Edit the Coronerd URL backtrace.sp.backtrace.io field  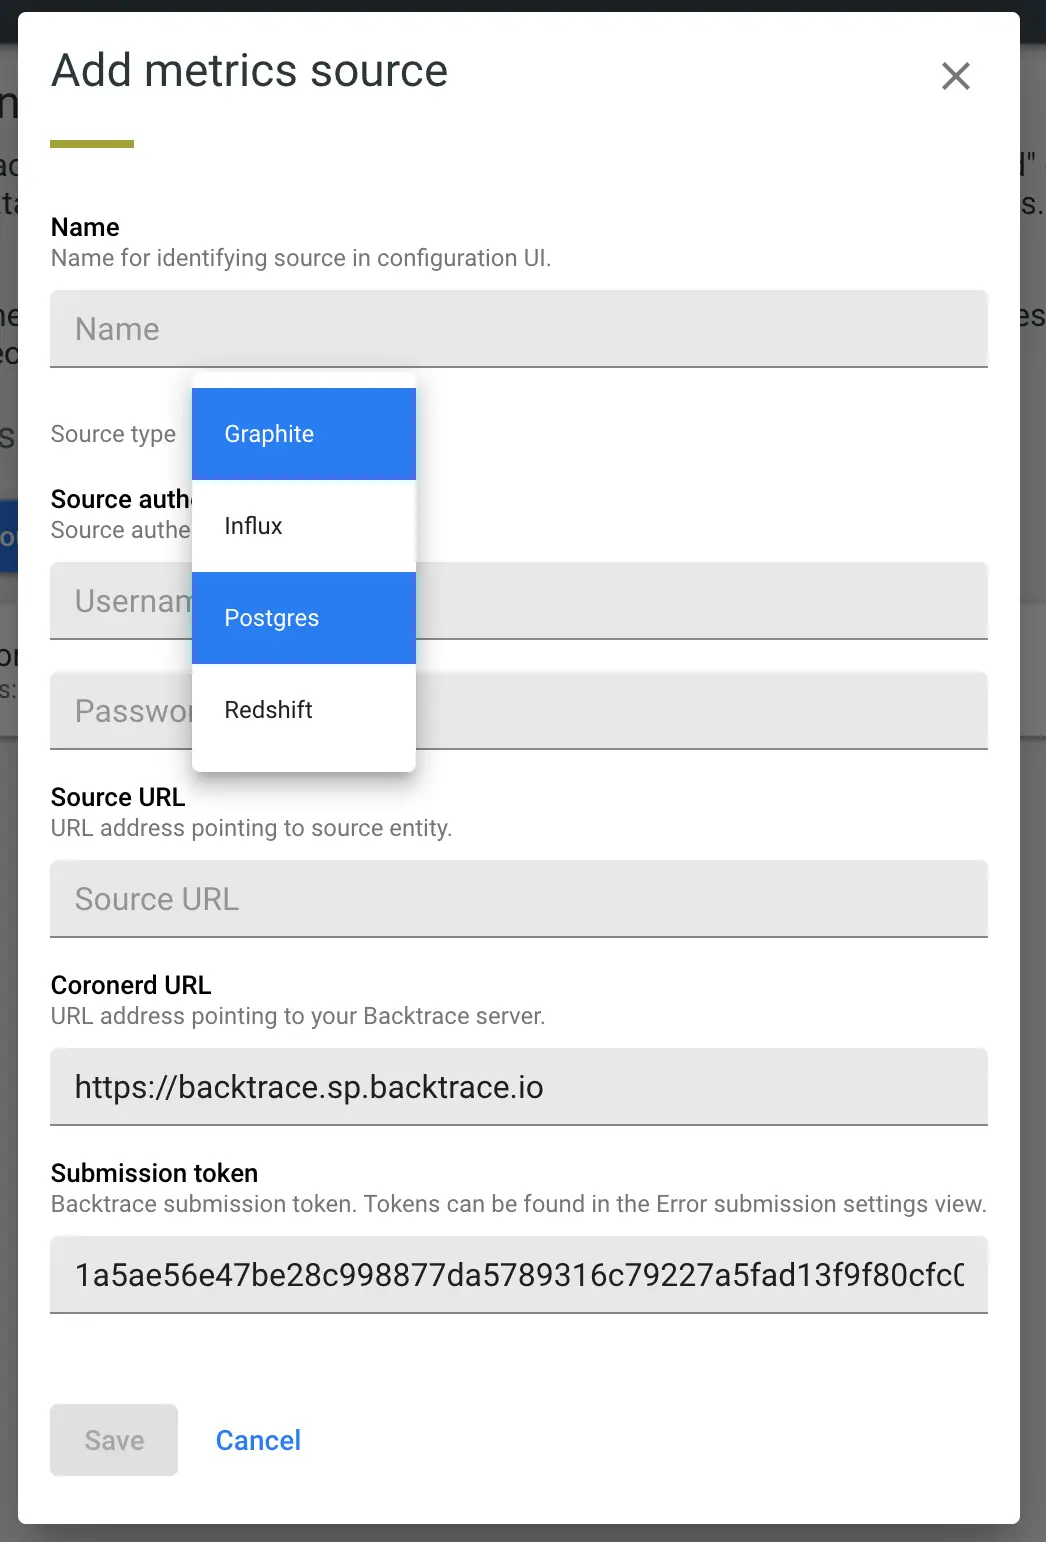(x=518, y=1087)
